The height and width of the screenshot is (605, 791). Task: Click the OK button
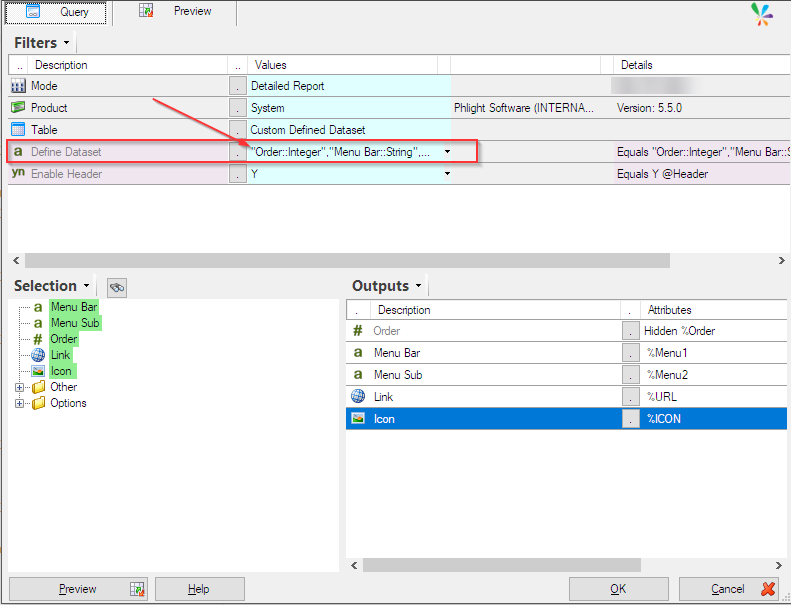618,589
